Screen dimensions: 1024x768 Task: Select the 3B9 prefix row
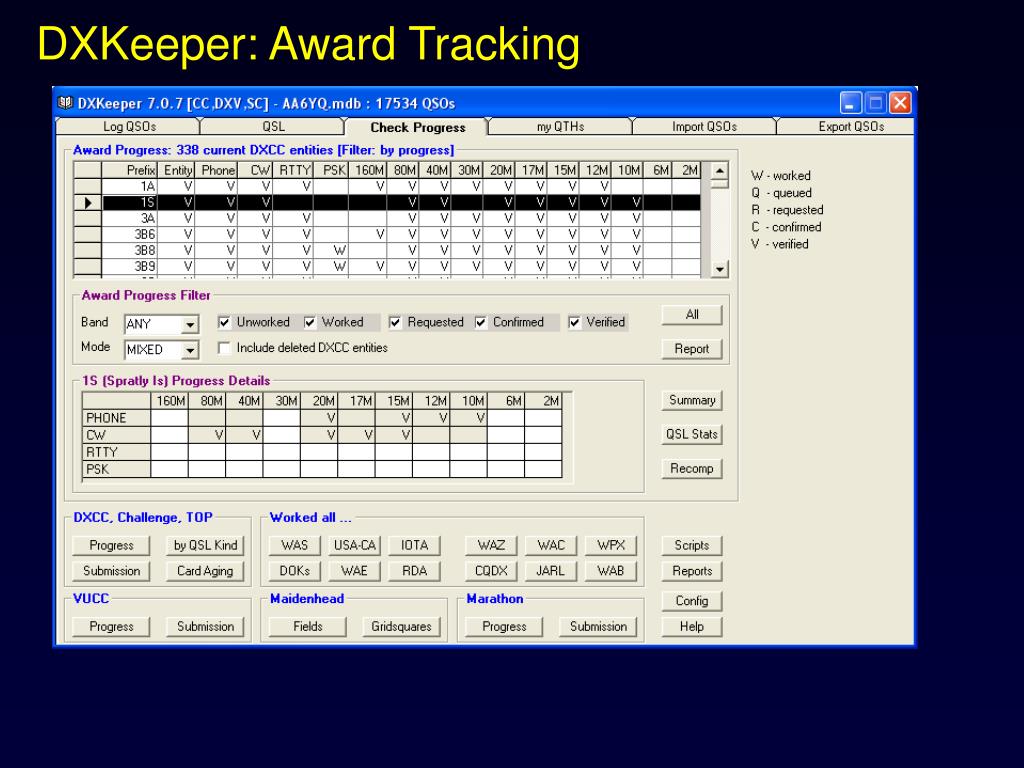tap(387, 266)
